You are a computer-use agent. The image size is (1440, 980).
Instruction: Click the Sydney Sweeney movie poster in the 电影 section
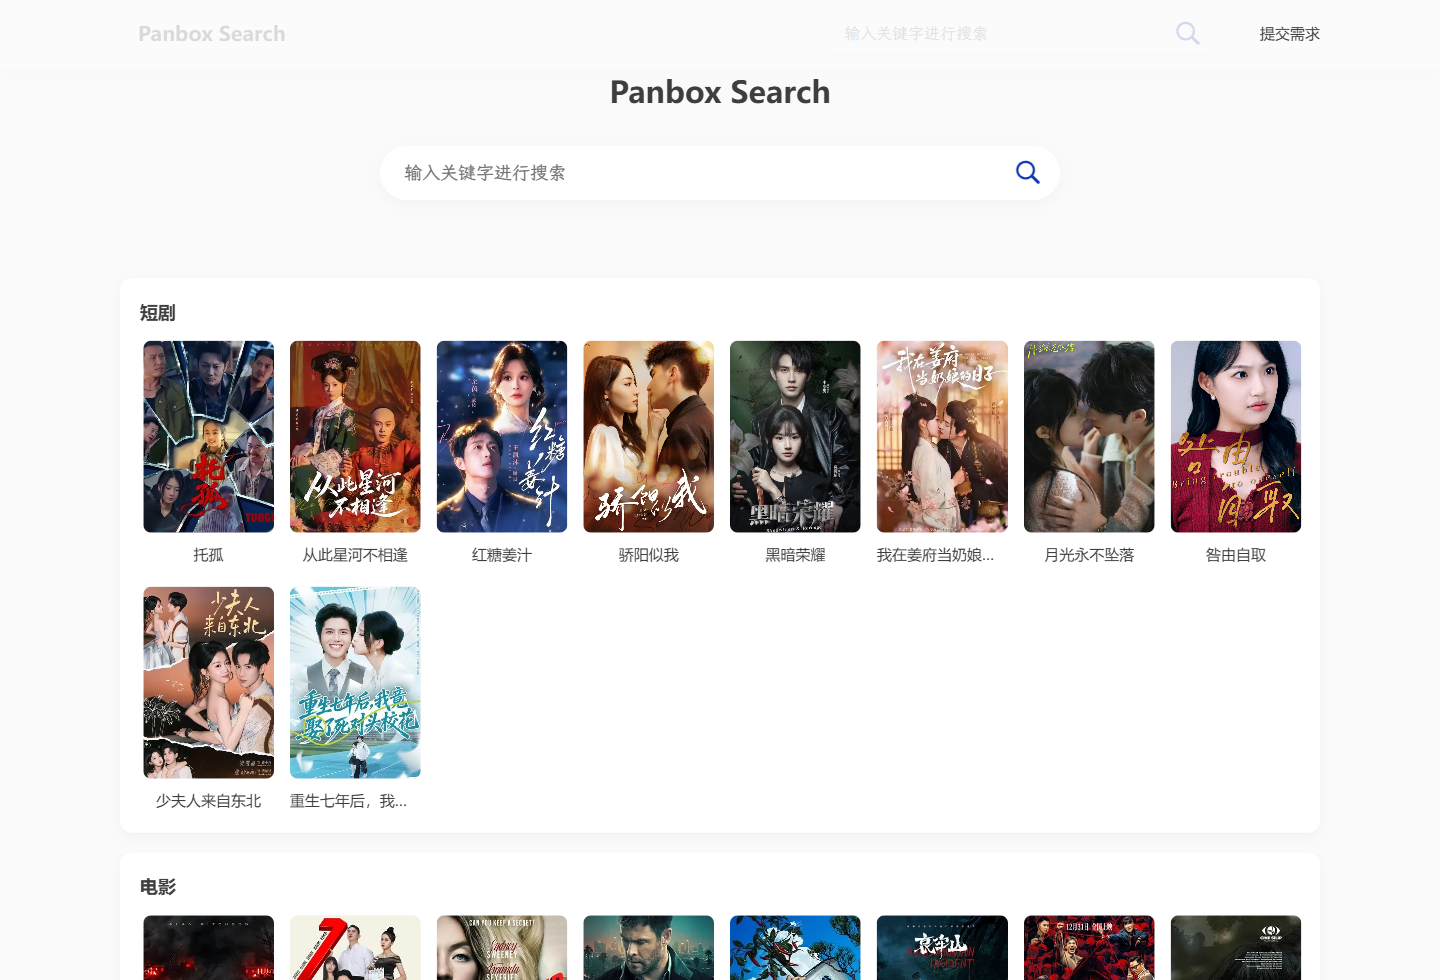pos(501,947)
